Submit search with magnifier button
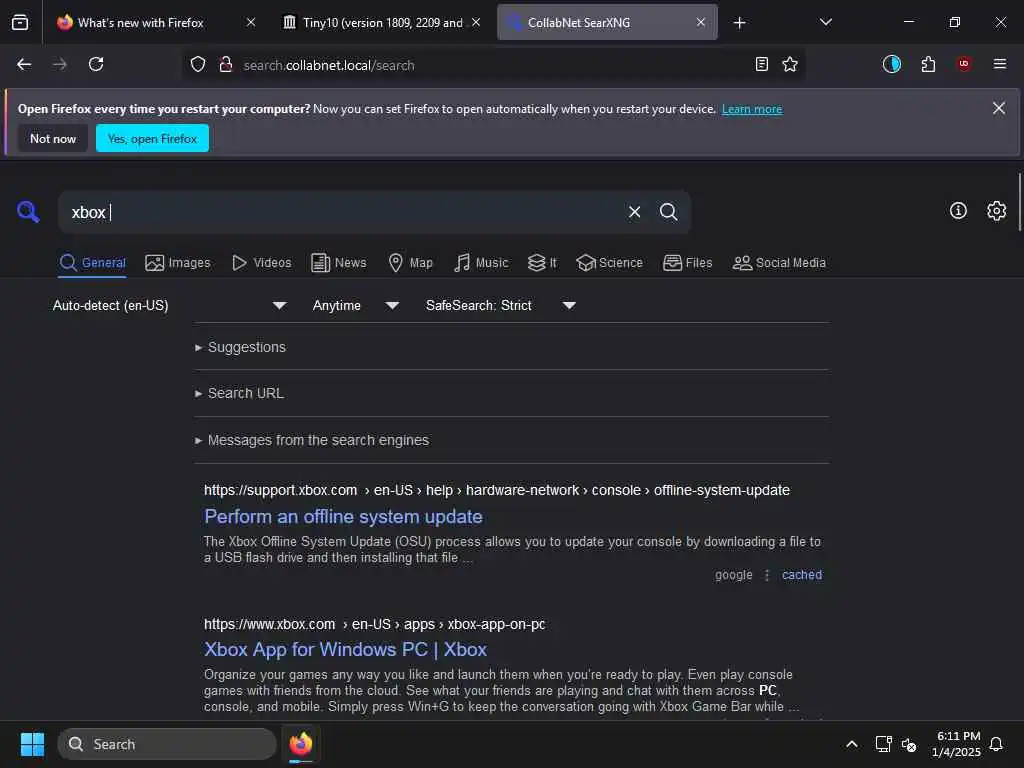The width and height of the screenshot is (1024, 768). (668, 212)
